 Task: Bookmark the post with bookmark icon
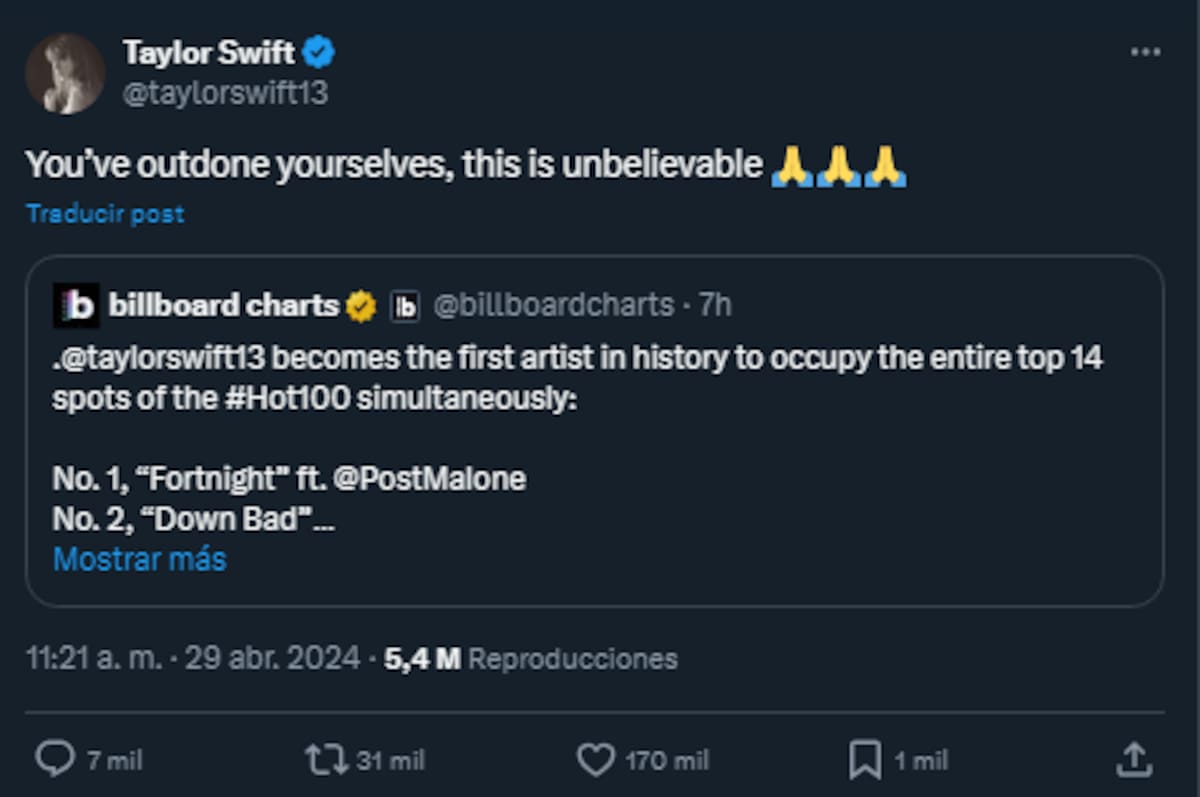[x=863, y=760]
